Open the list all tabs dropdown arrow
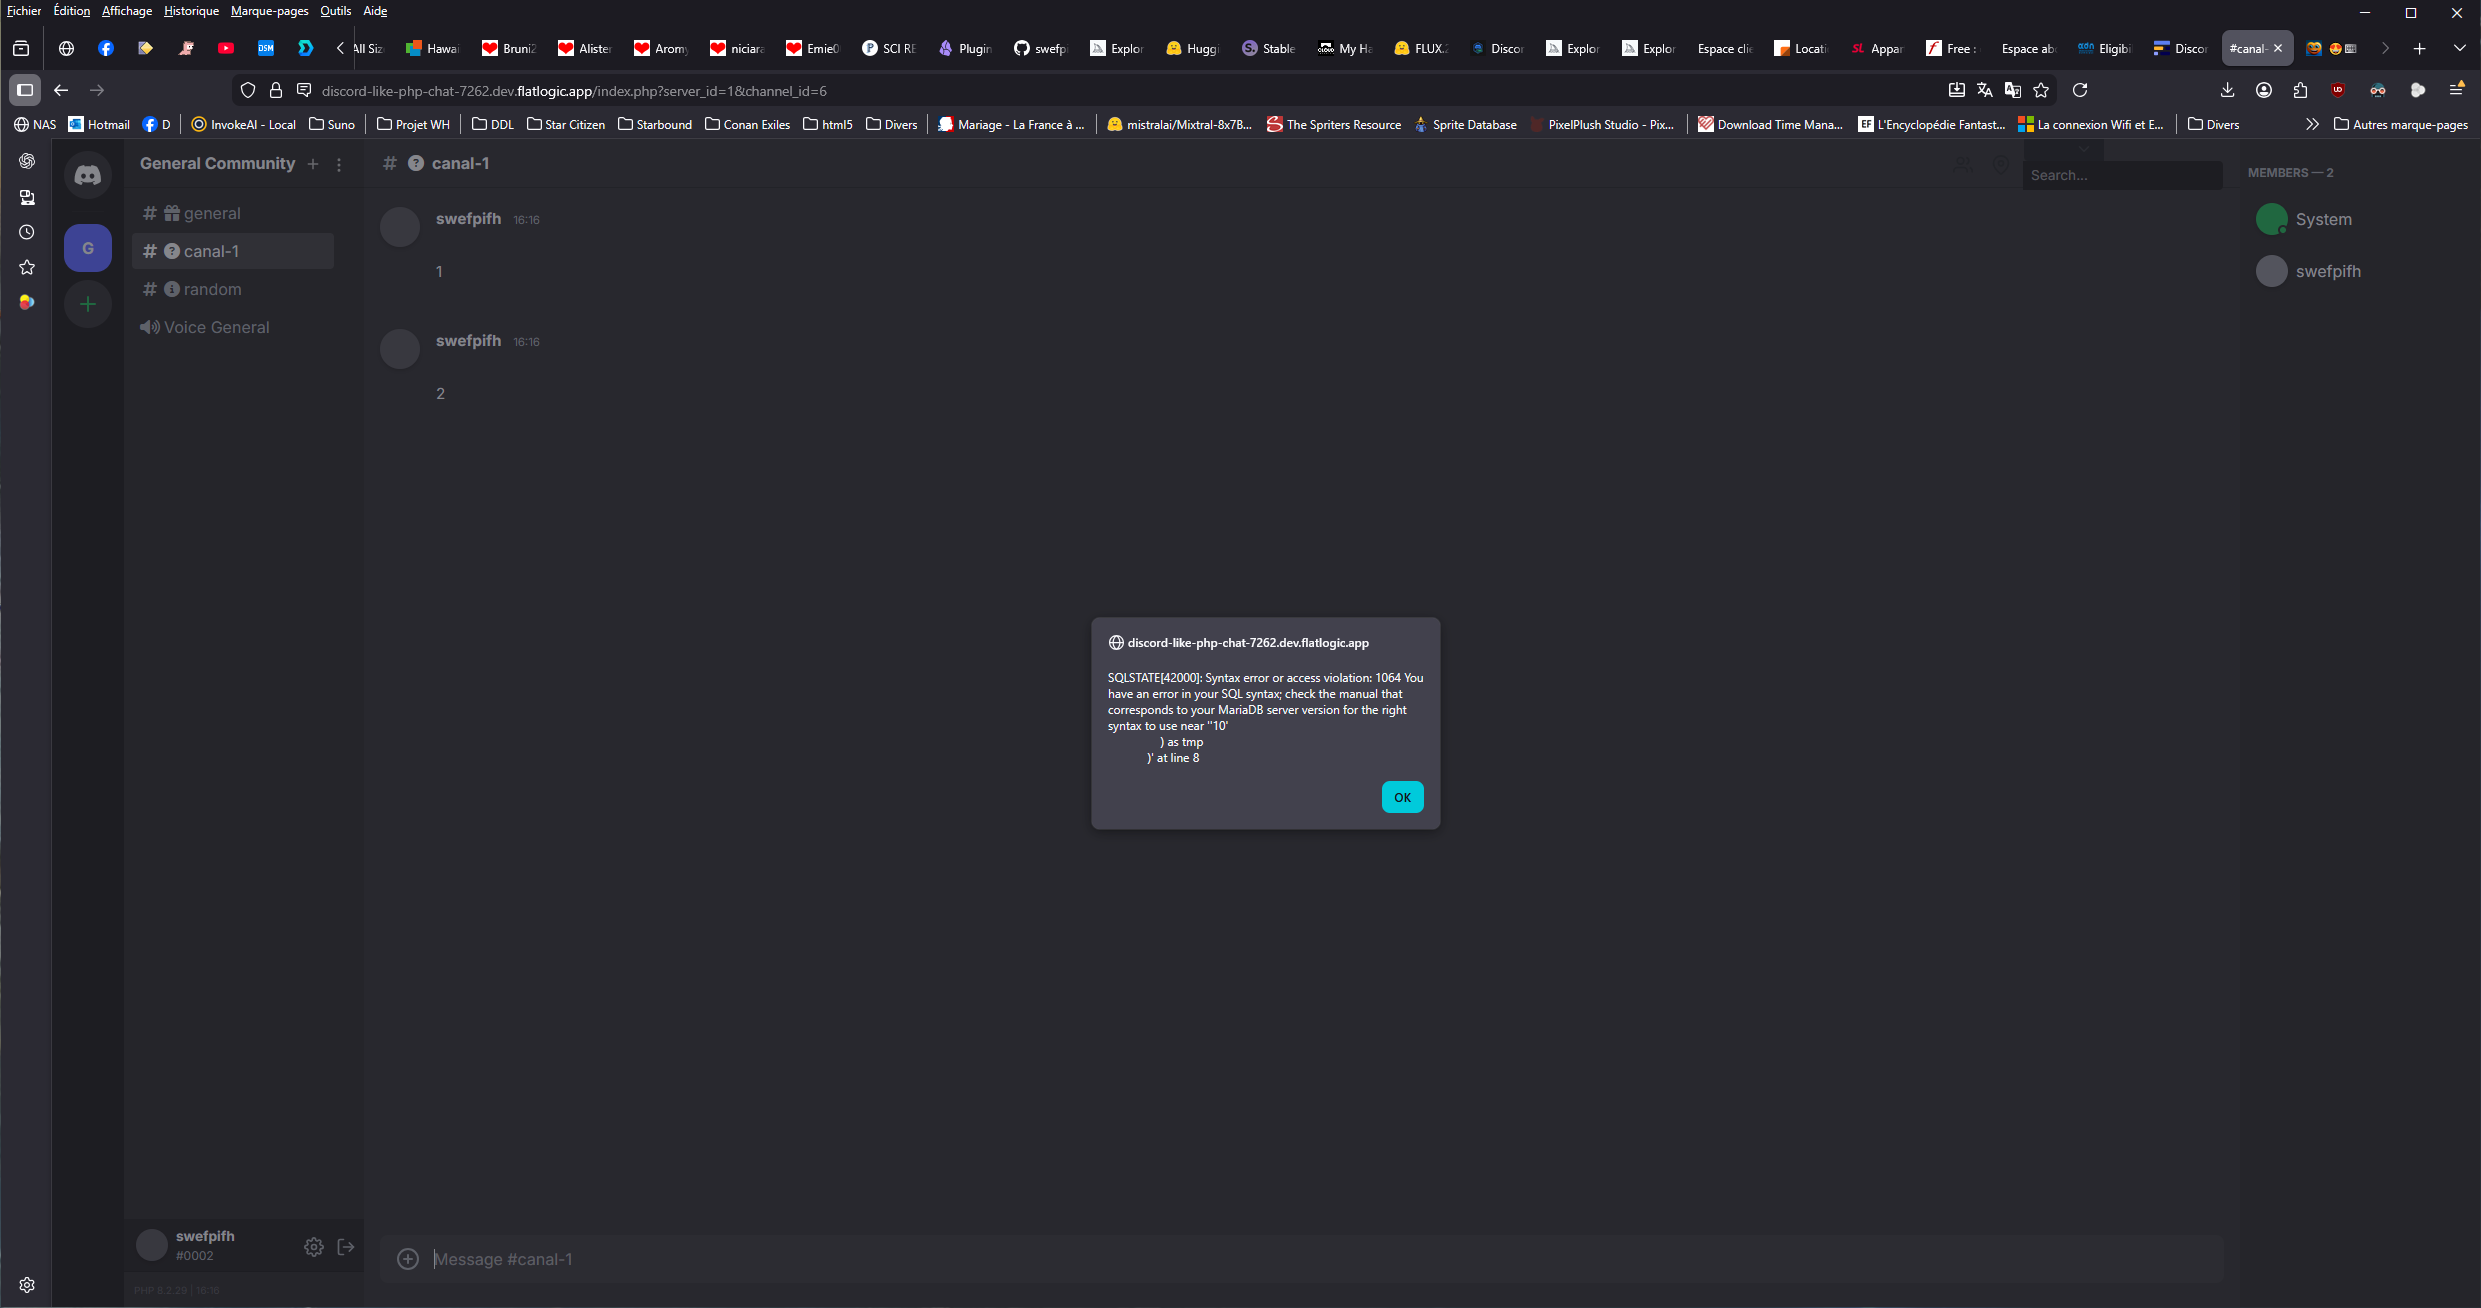The height and width of the screenshot is (1308, 2481). point(2459,48)
